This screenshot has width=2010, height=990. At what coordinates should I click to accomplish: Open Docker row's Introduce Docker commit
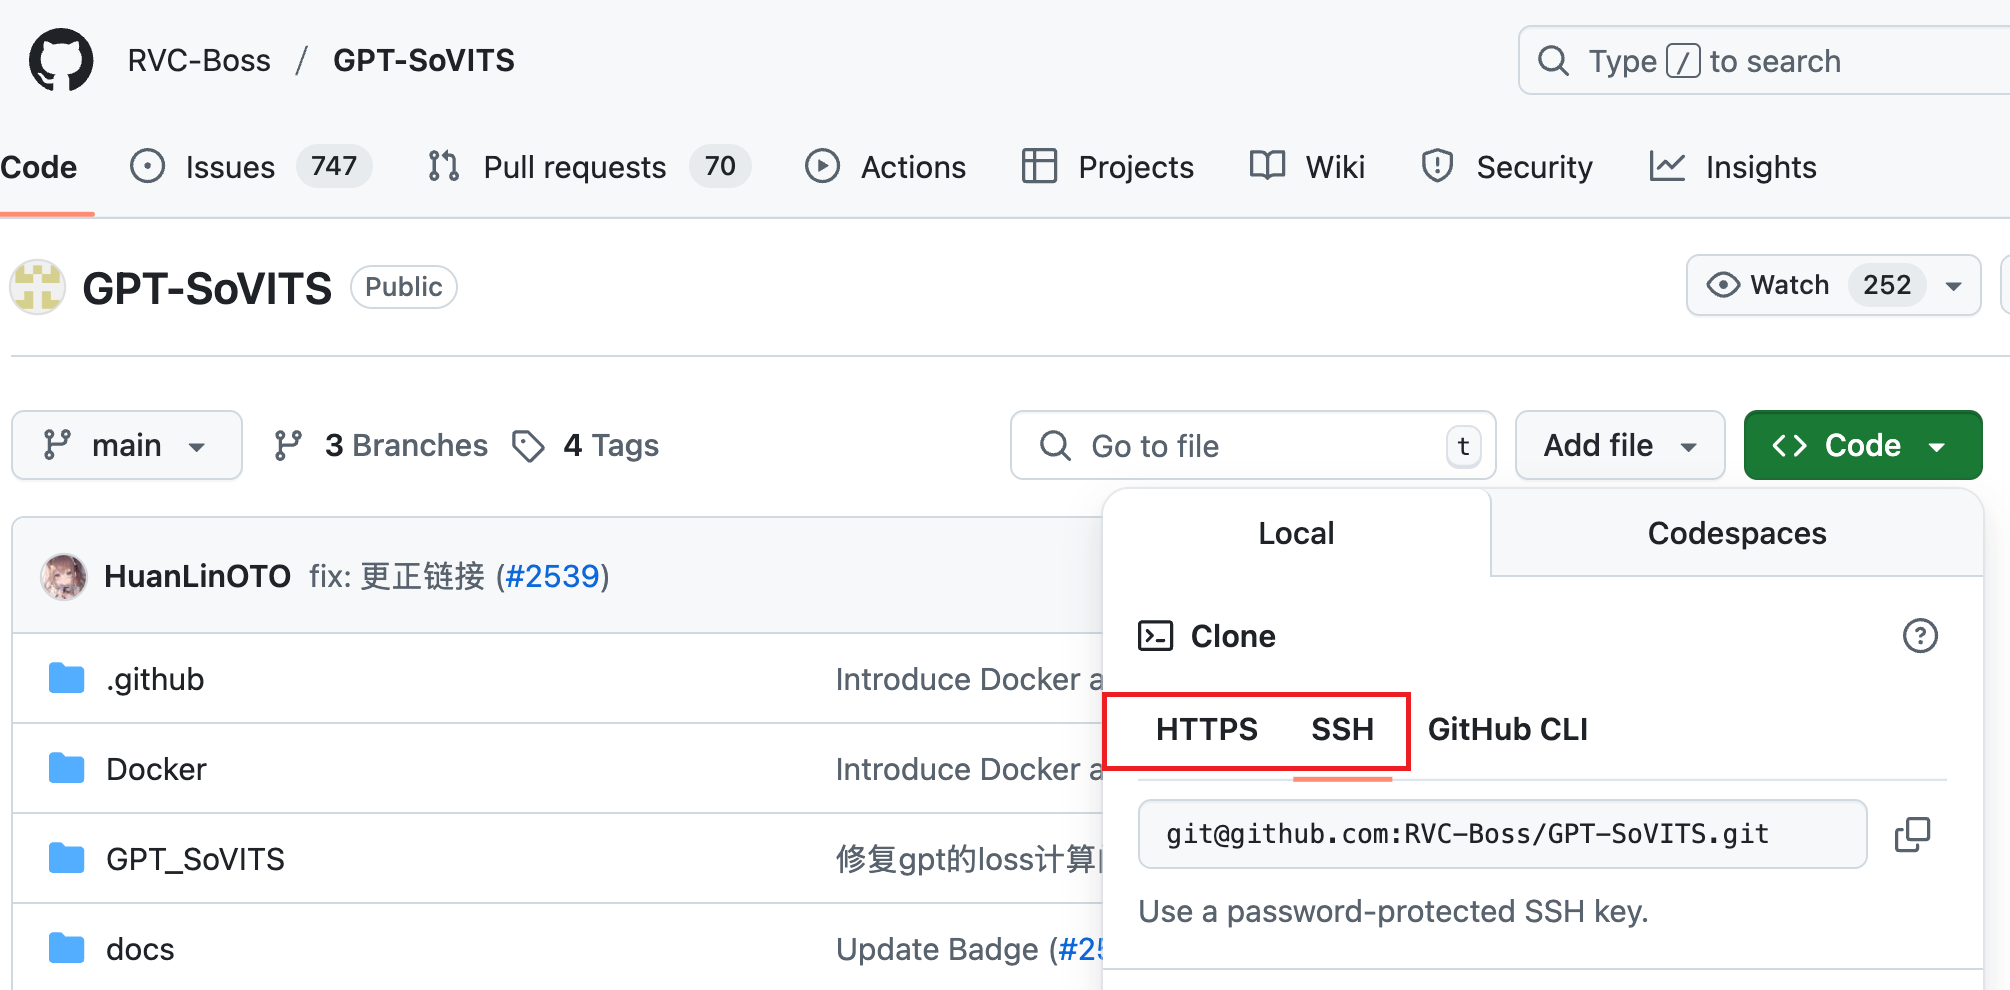[x=968, y=769]
